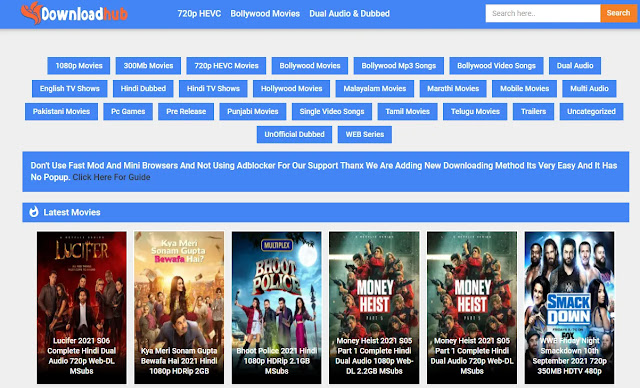Viewport: 640px width, 388px height.
Task: Browse Malayalam Movies category
Action: tap(375, 89)
